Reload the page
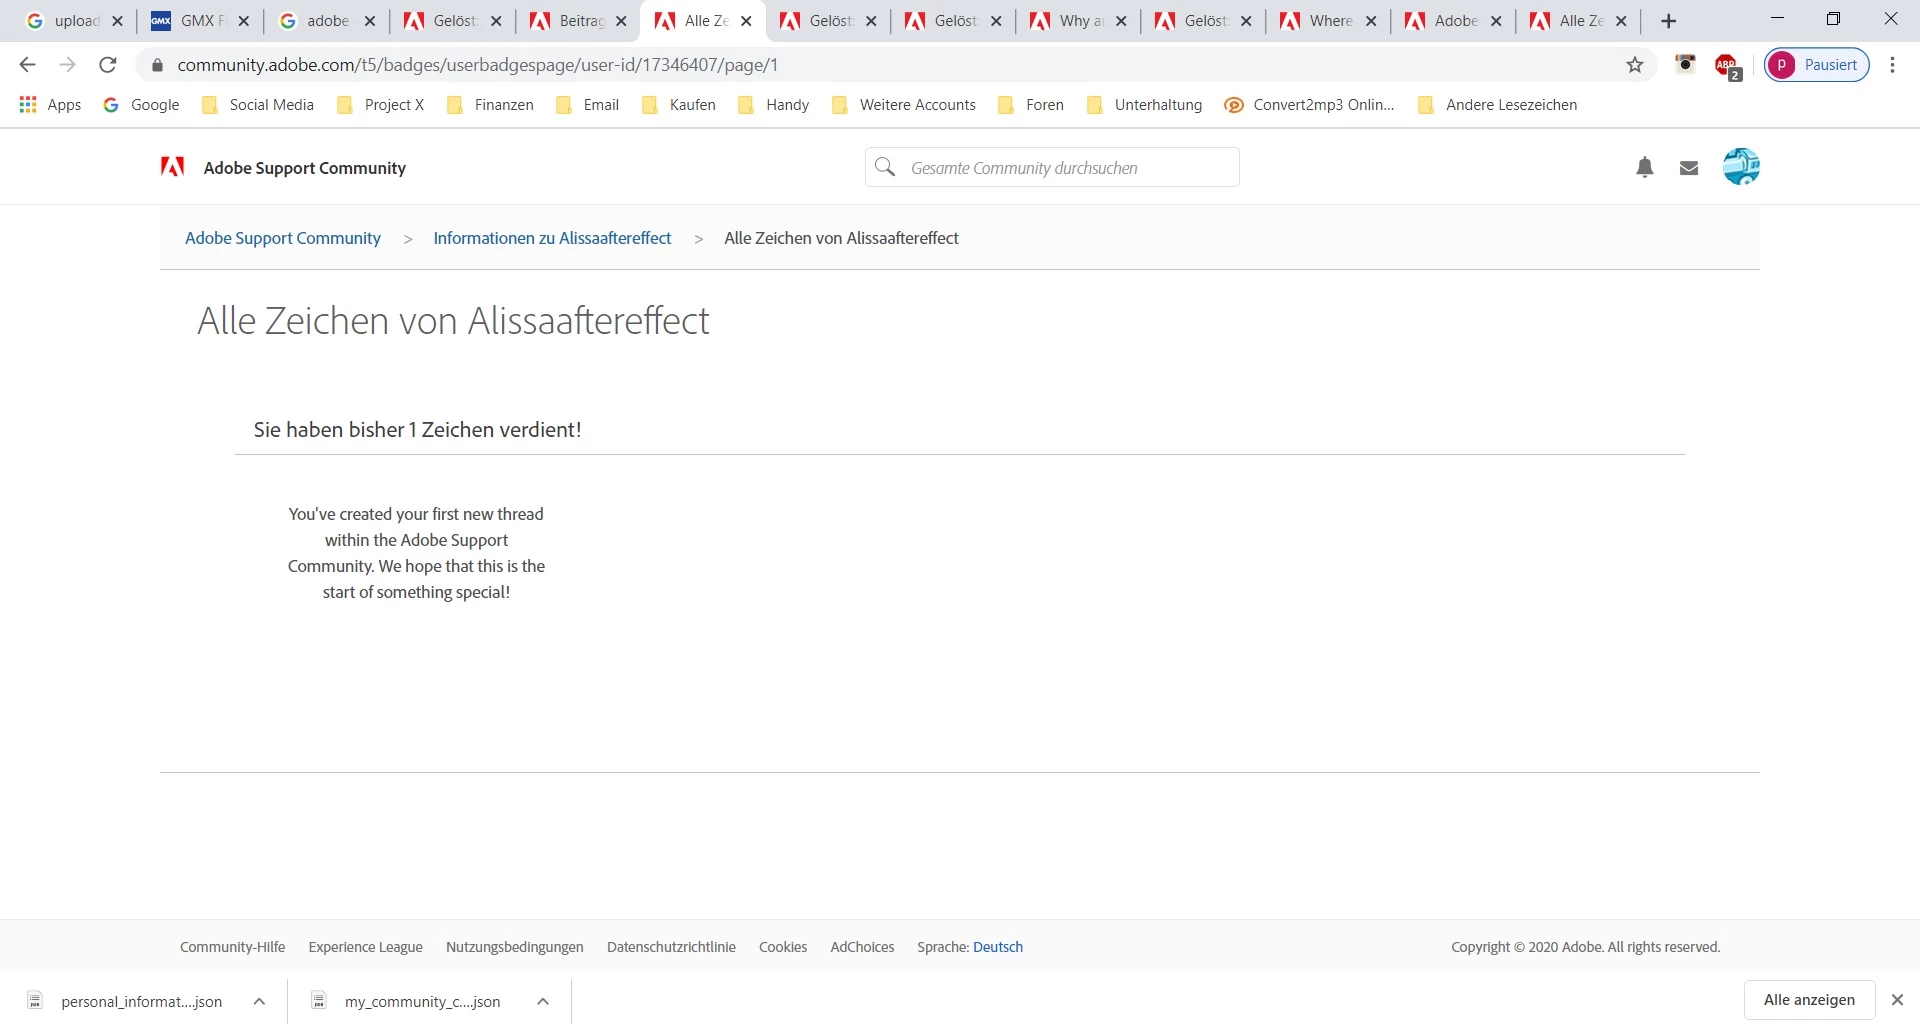Screen dimensions: 1920x1030 [108, 65]
